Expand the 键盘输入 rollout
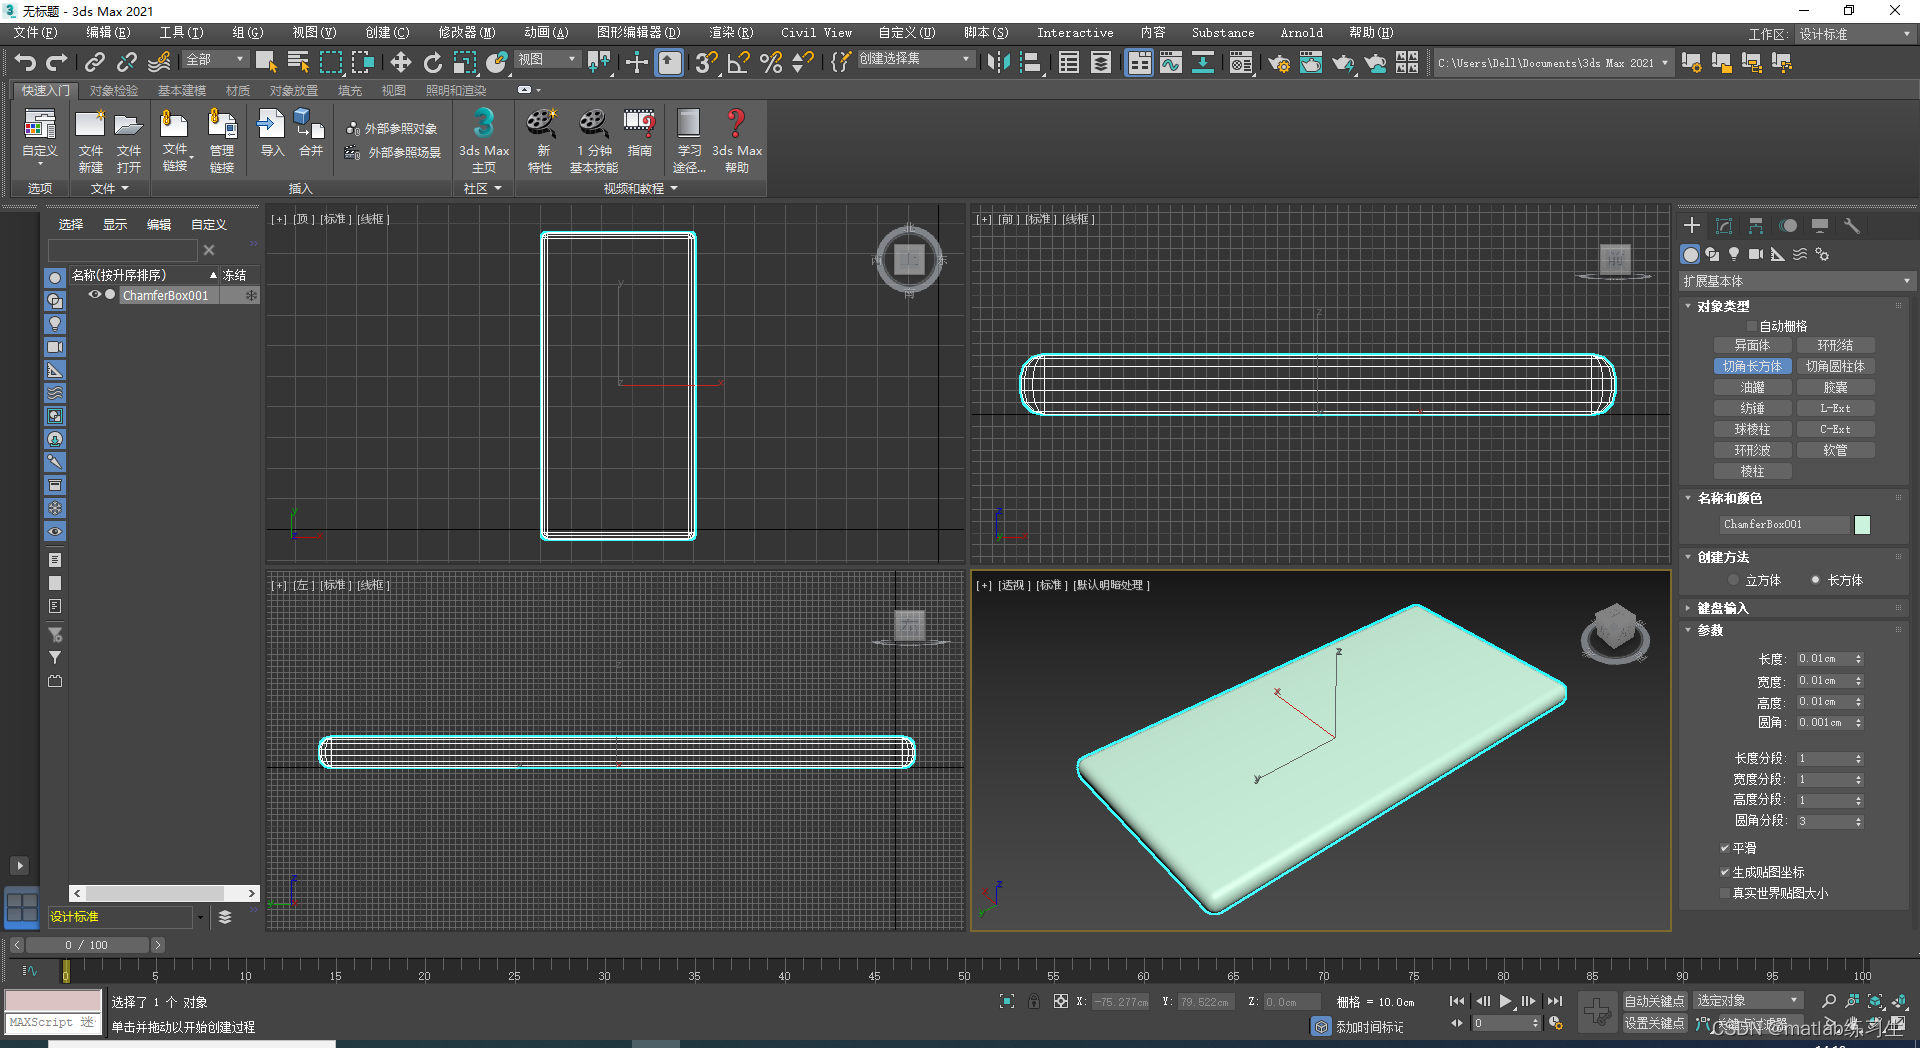 [1722, 608]
